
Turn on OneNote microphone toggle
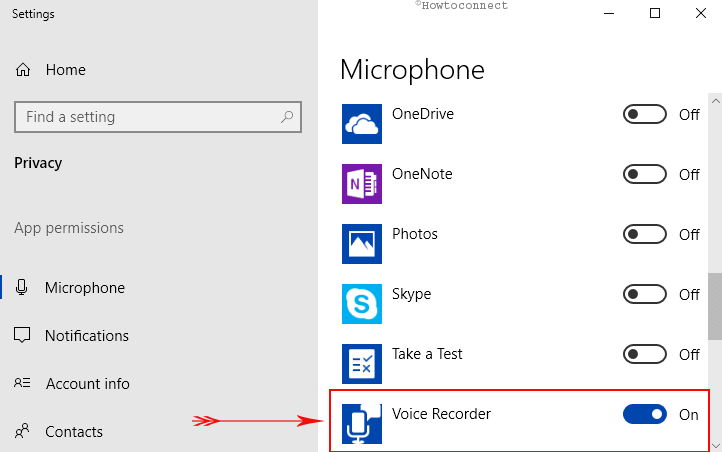644,174
